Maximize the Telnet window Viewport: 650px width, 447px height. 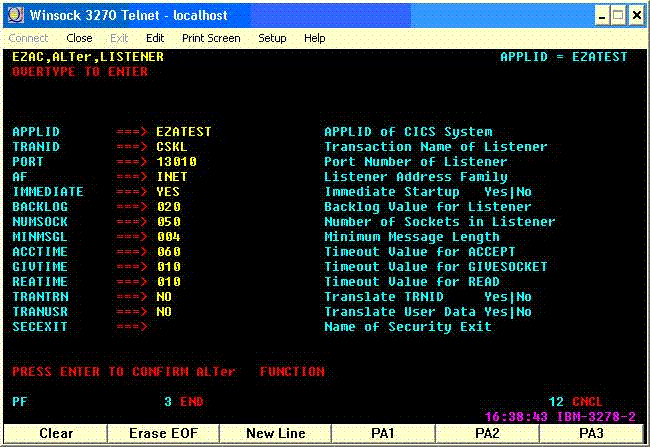coord(618,15)
